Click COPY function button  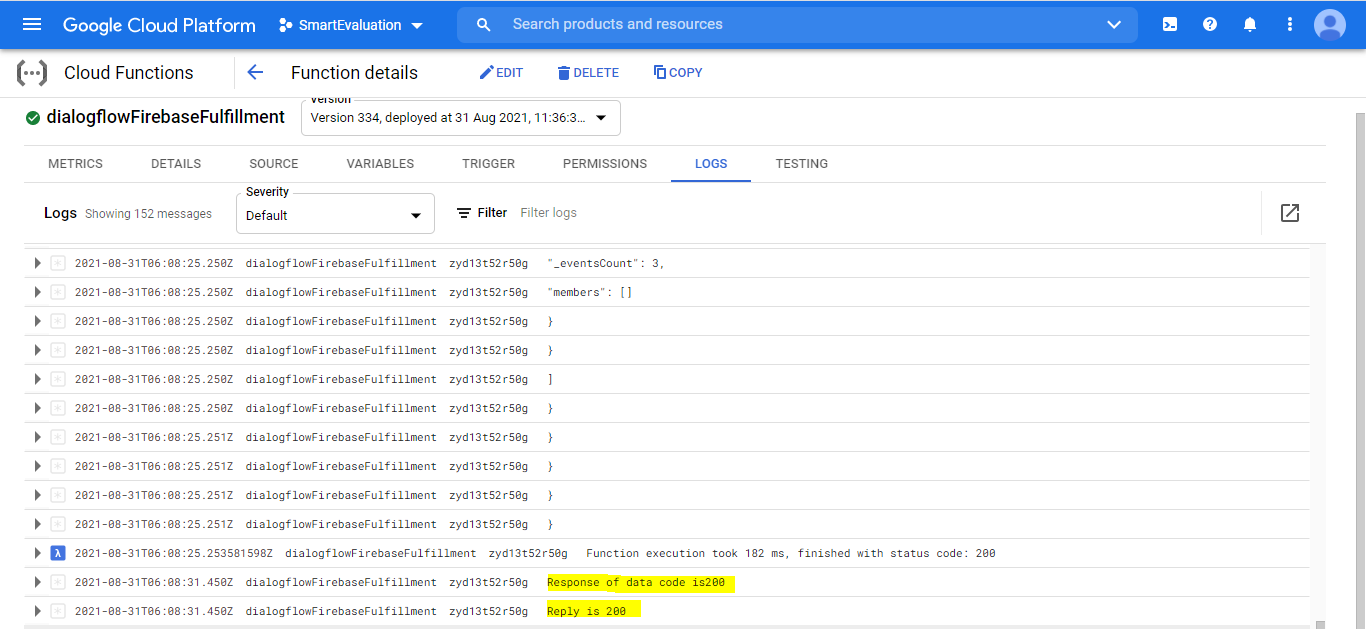pos(678,72)
